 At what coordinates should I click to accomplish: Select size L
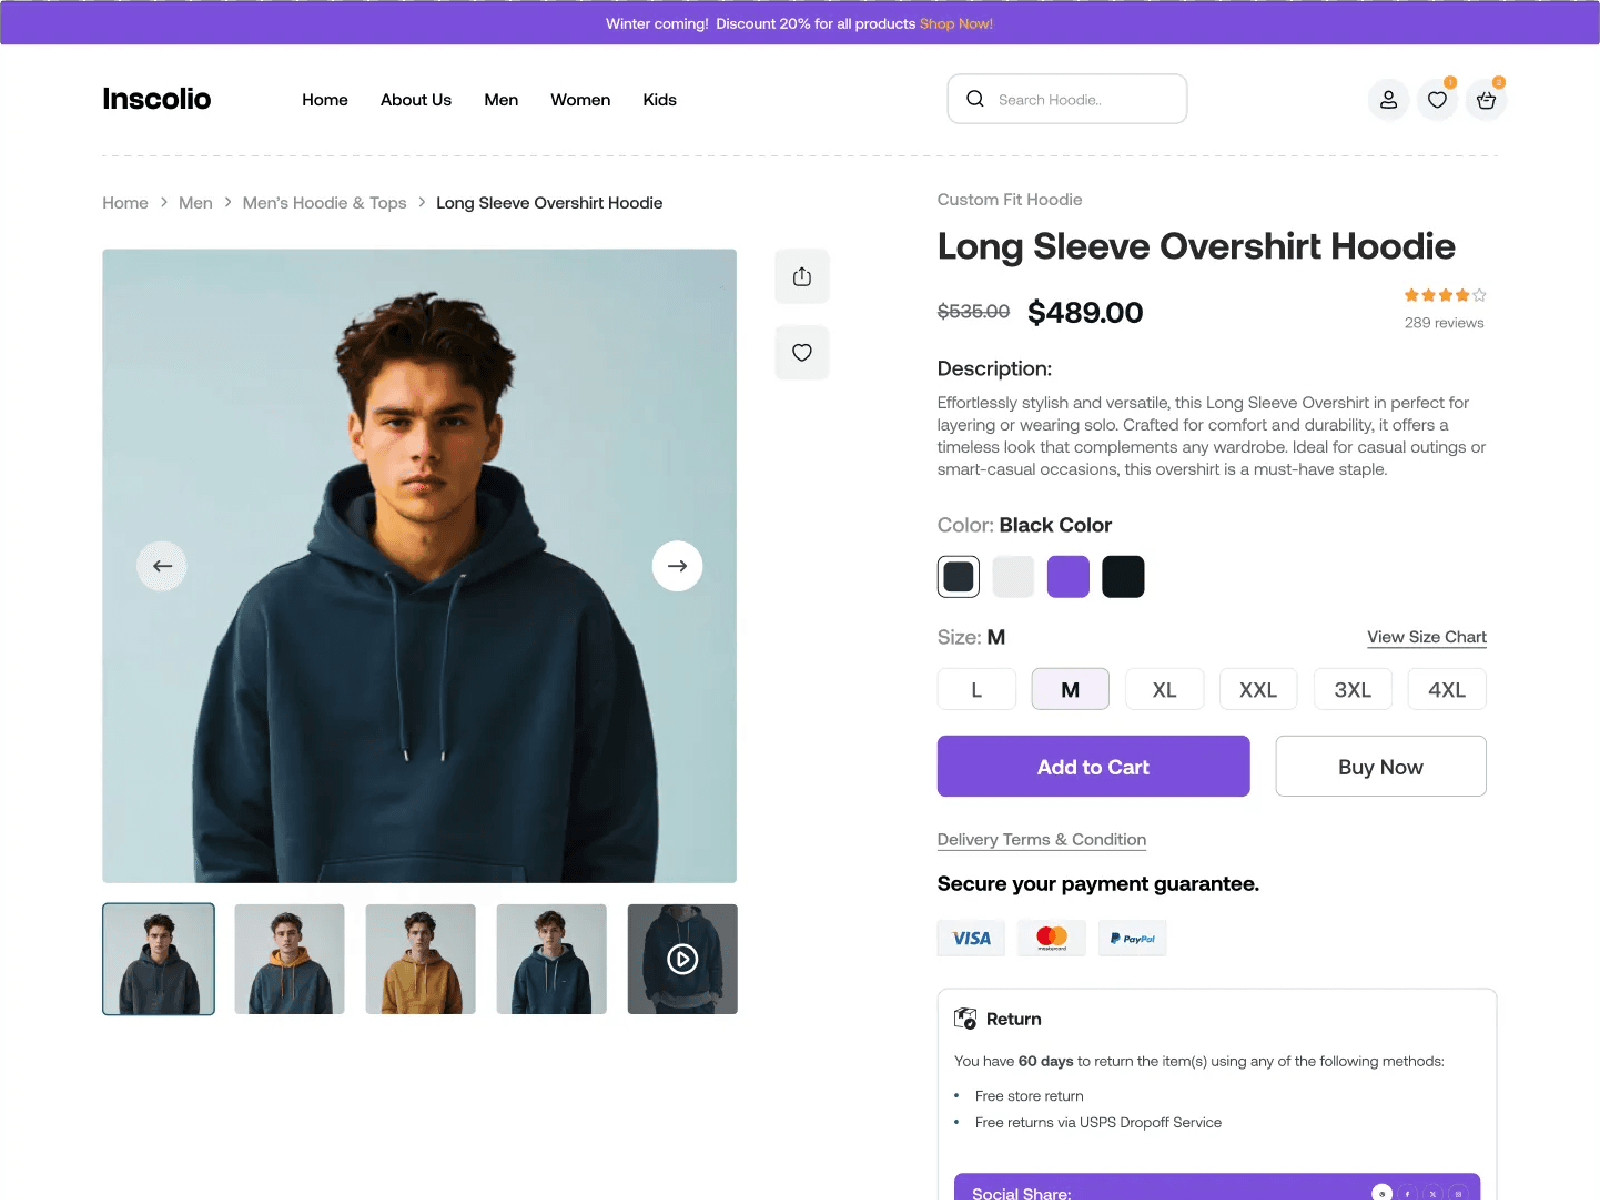[976, 690]
